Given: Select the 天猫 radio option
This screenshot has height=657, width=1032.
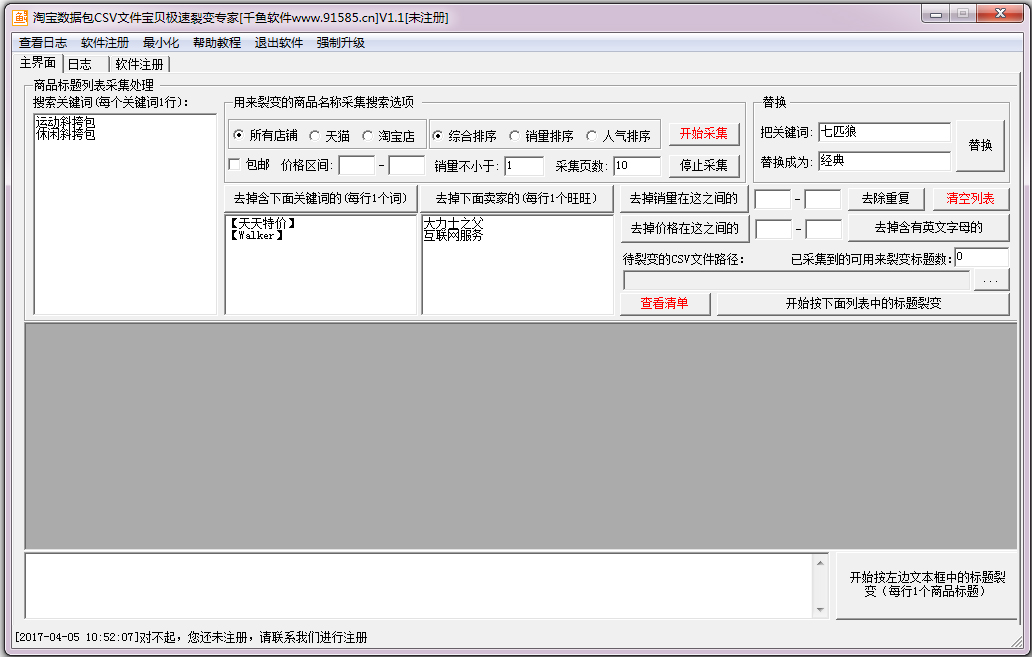Looking at the screenshot, I should tap(315, 136).
